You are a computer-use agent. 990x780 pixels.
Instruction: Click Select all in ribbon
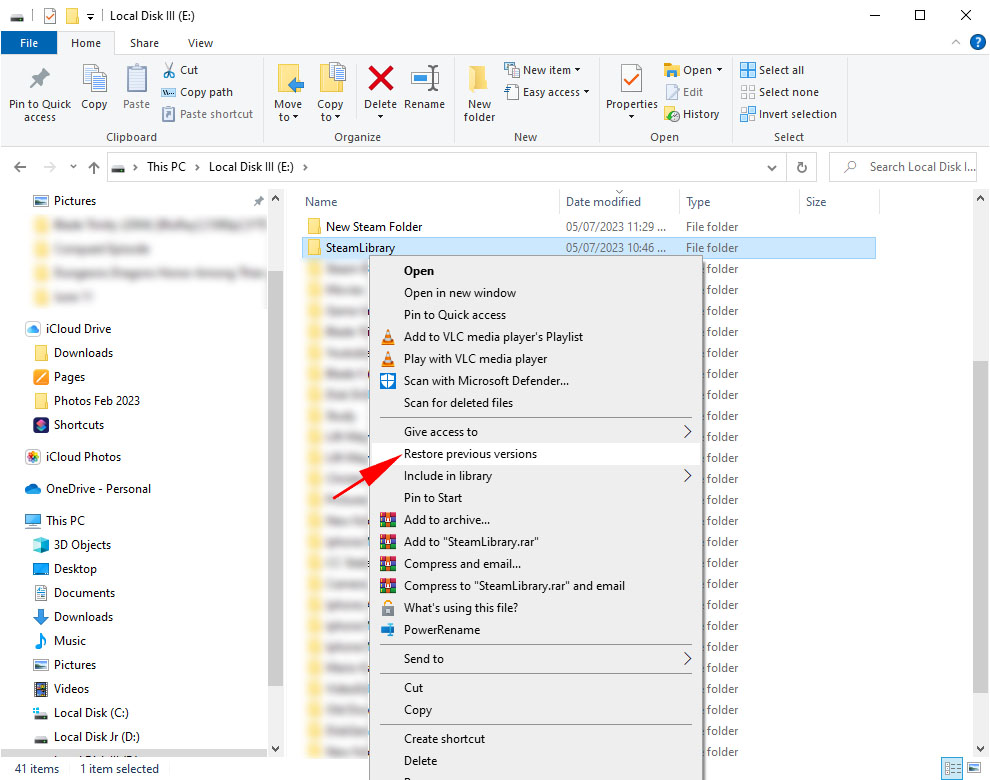[x=772, y=70]
